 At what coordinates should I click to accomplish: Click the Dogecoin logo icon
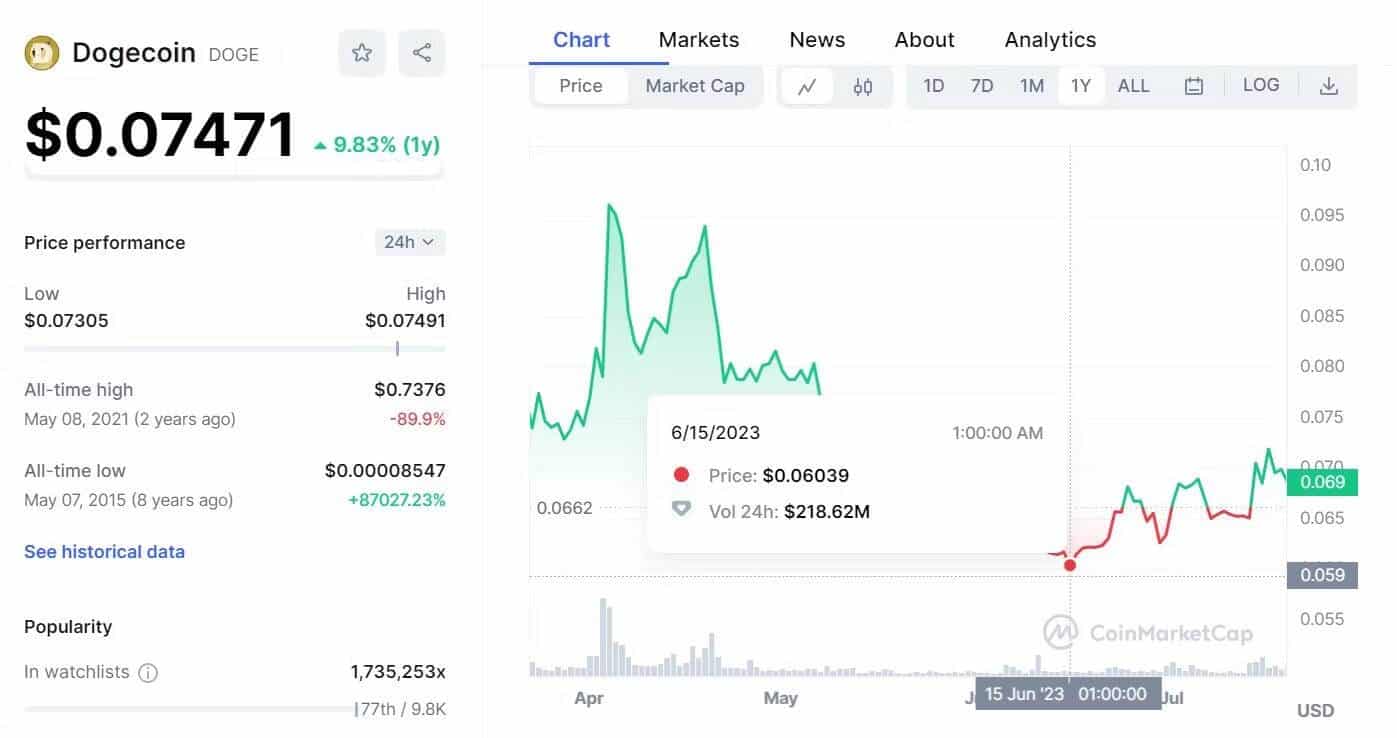[42, 53]
